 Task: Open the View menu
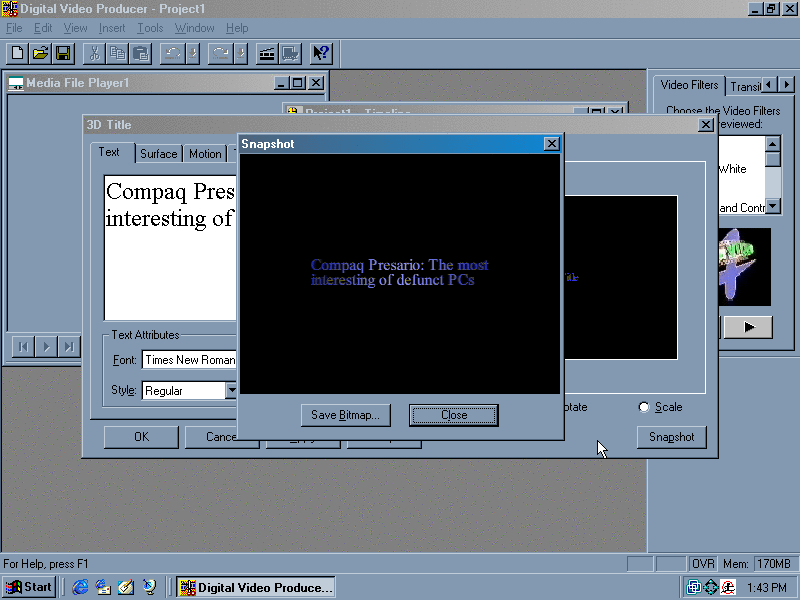pos(76,28)
